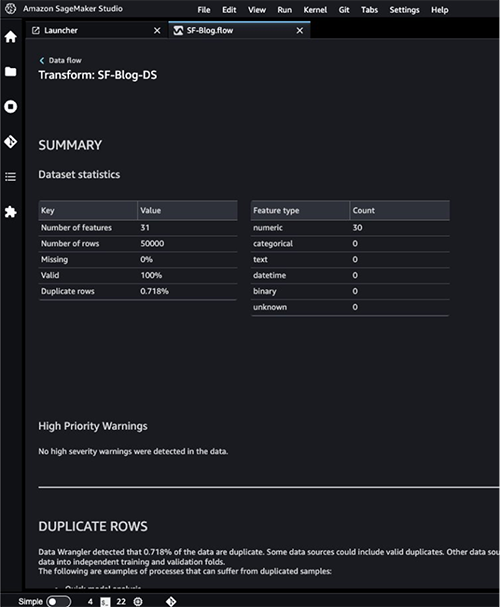Click the Git icon in status bar
Image resolution: width=500 pixels, height=607 pixels.
click(x=171, y=601)
